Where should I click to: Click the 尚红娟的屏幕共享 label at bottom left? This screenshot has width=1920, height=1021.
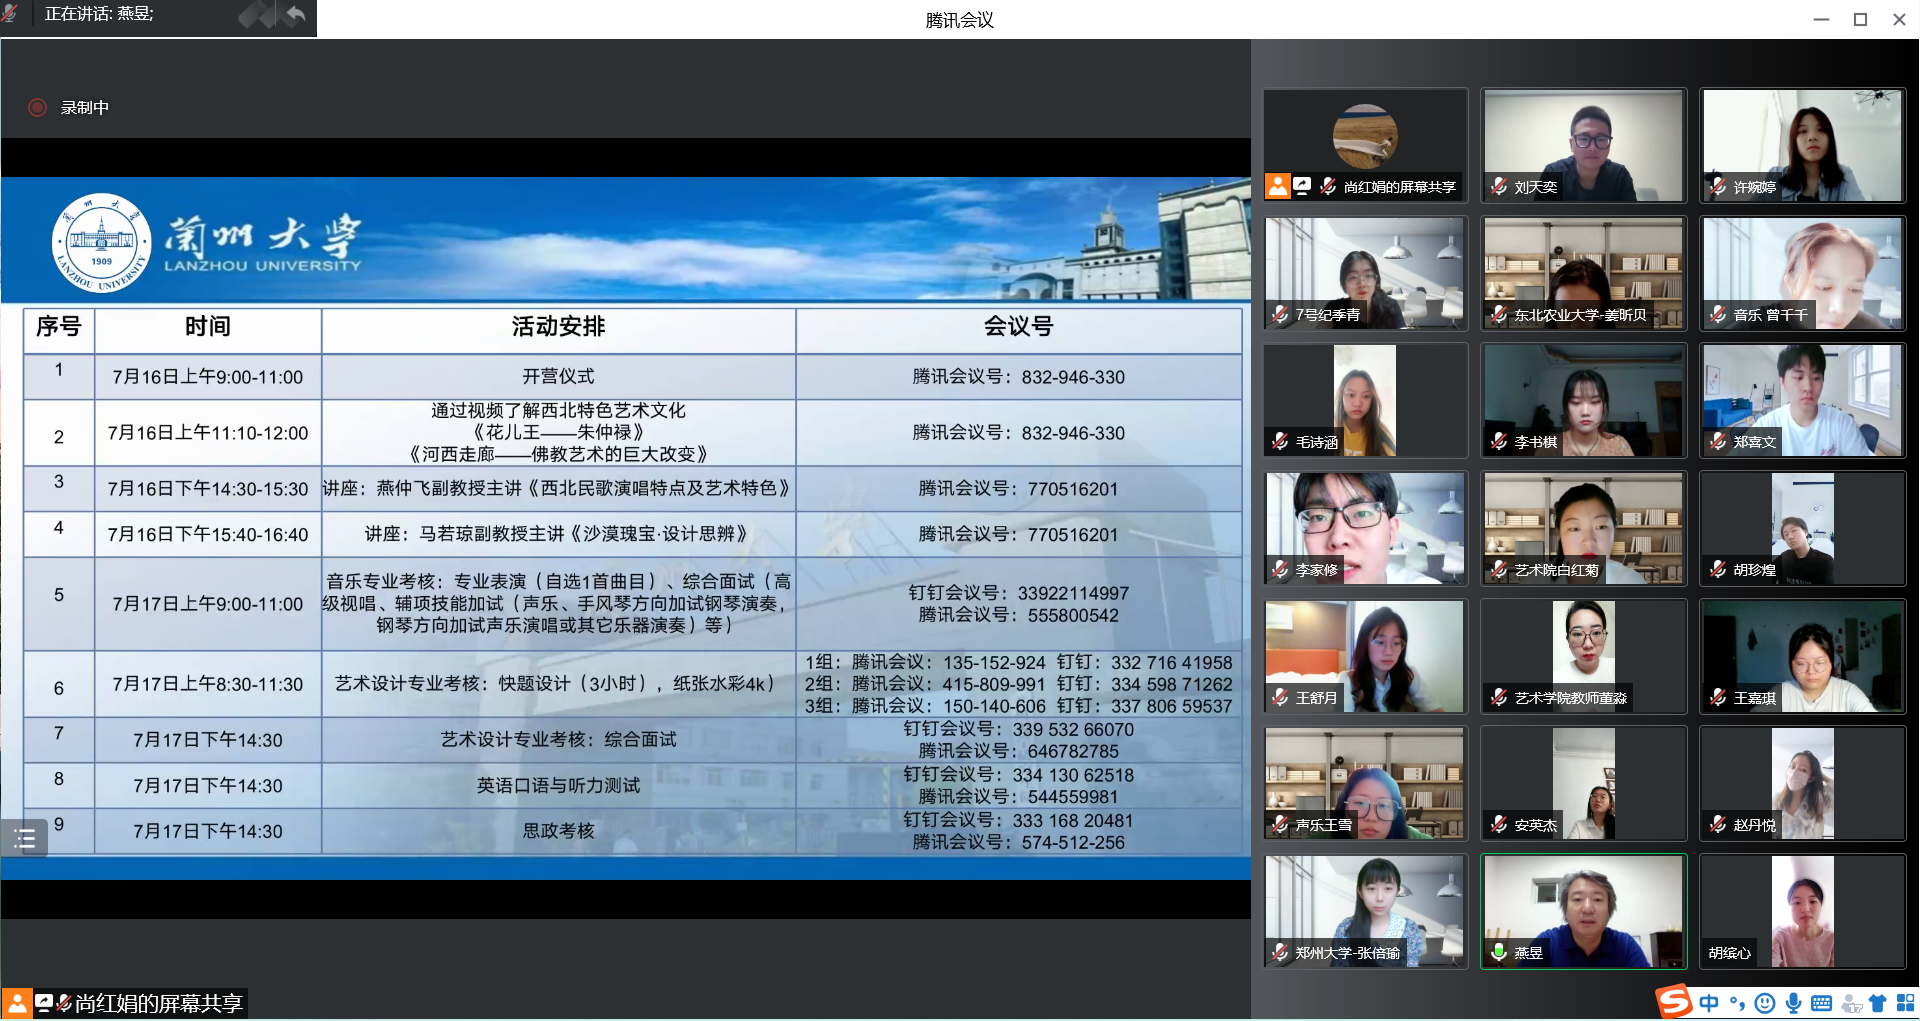coord(158,1003)
